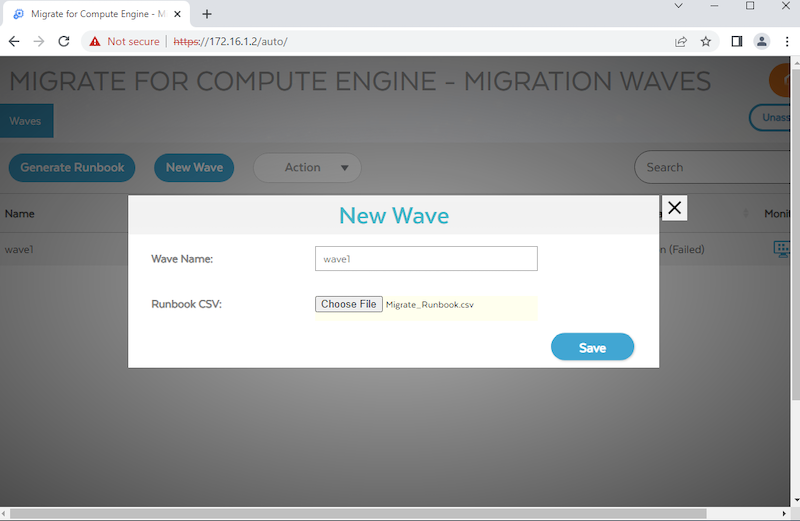
Task: Click the New Wave button behind dialog
Action: [194, 167]
